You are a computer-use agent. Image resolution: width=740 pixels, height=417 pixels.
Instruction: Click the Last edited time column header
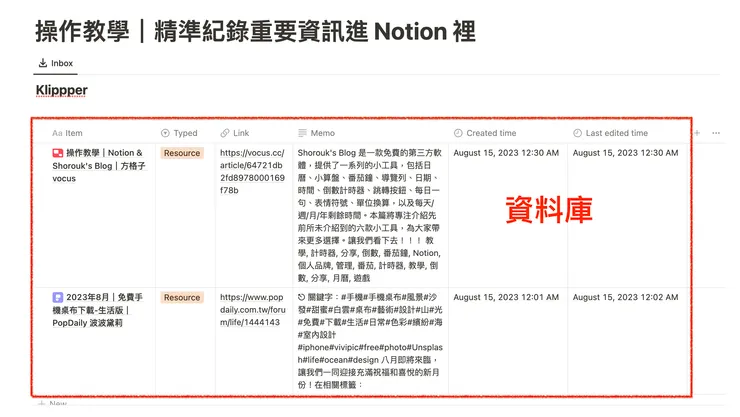tap(610, 133)
